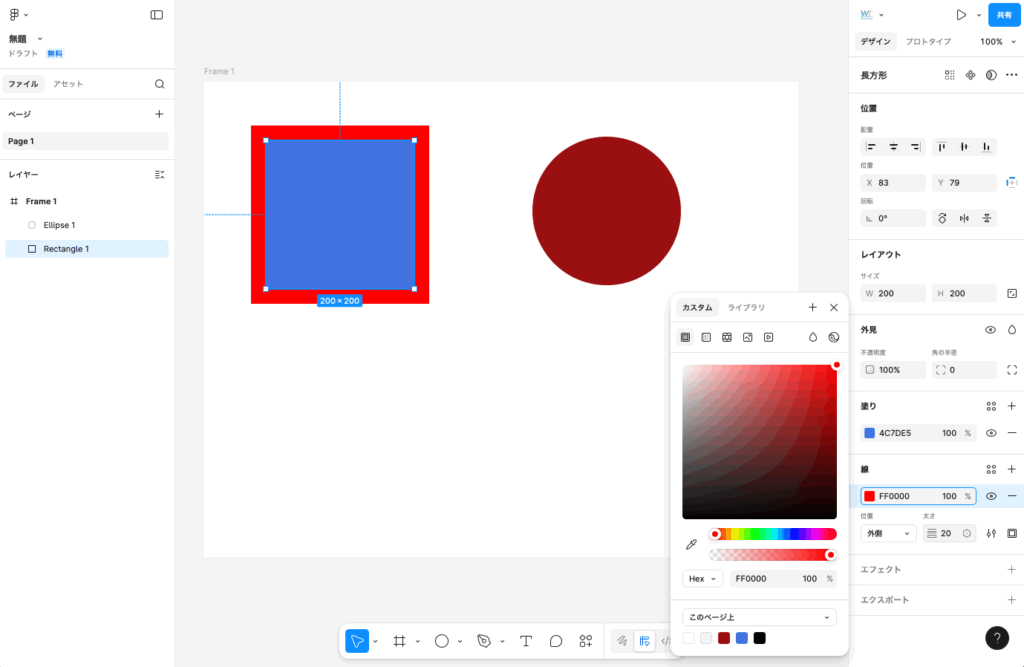The image size is (1024, 667).
Task: Click the help question mark button
Action: (997, 638)
